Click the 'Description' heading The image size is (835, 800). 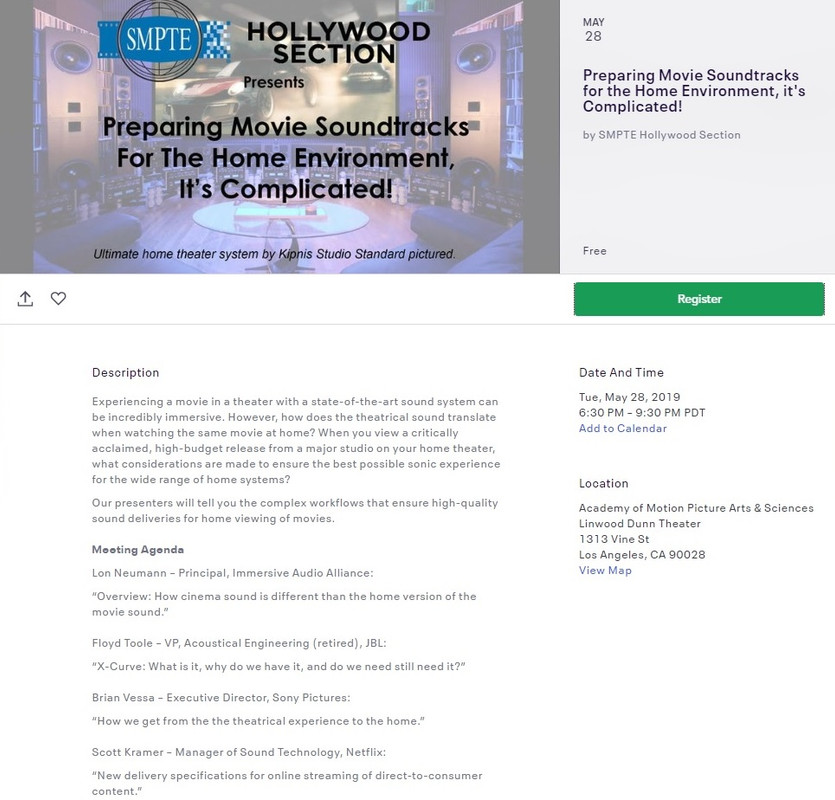pos(126,372)
